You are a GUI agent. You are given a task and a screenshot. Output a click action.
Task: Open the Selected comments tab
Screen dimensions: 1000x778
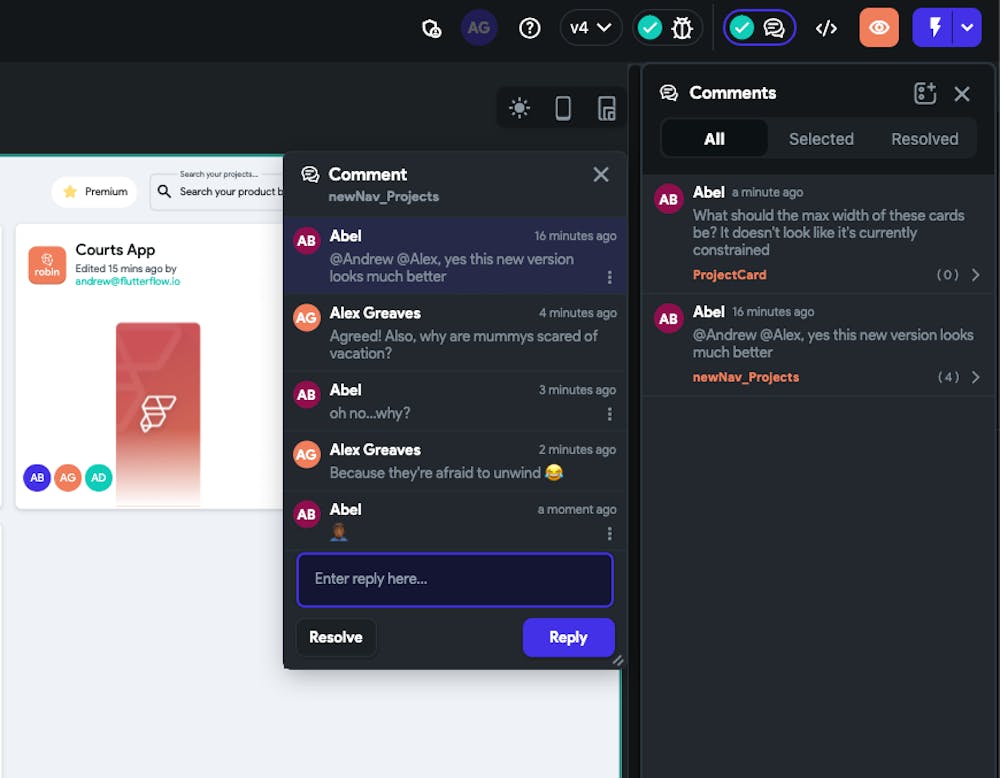pos(821,139)
